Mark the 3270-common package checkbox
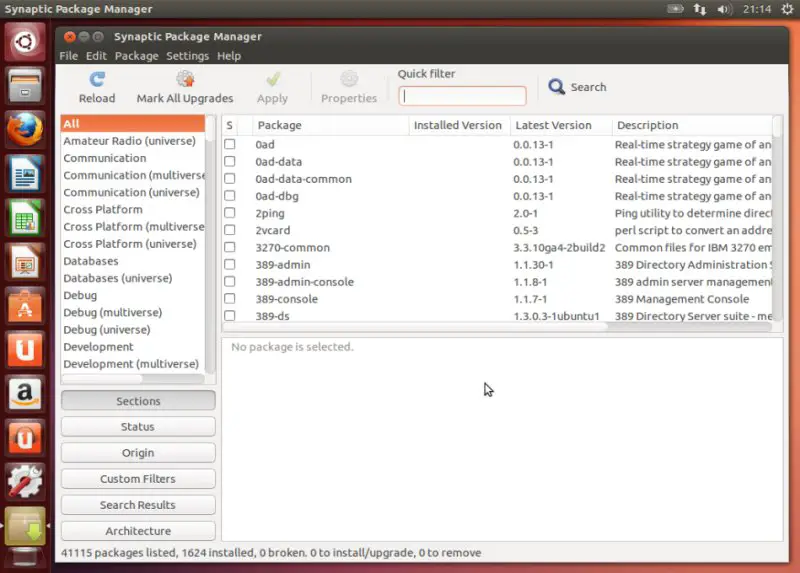This screenshot has height=573, width=800. click(230, 247)
